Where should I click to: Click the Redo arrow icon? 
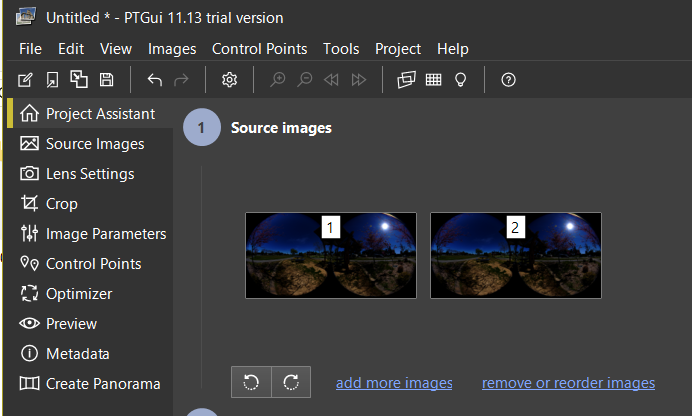181,80
